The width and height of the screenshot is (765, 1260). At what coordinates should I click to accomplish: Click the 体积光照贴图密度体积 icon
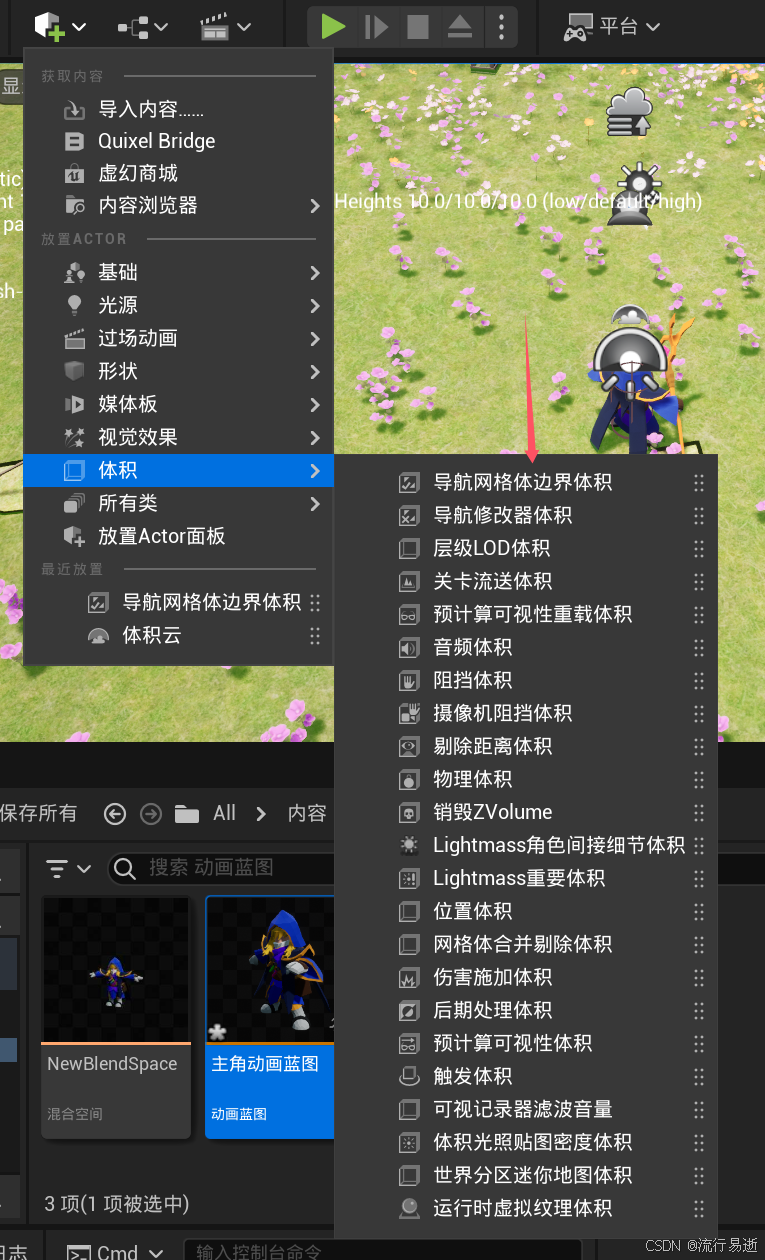(408, 1143)
